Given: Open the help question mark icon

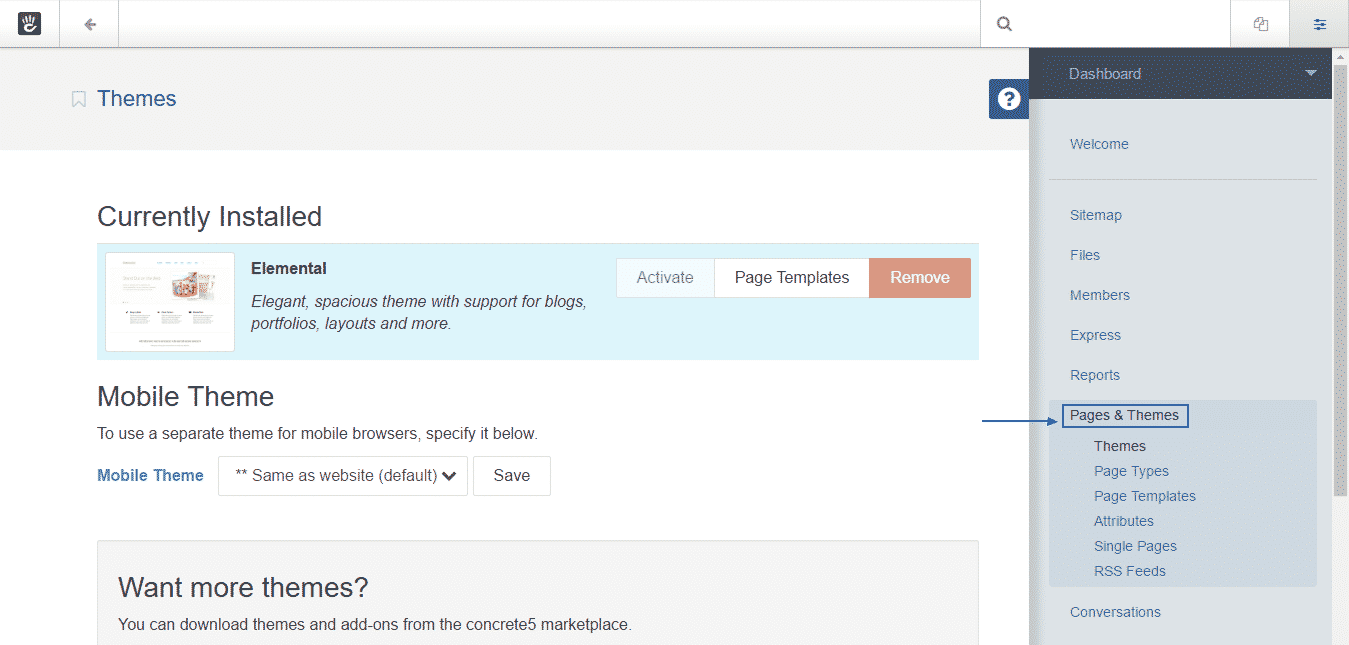Looking at the screenshot, I should [1009, 99].
